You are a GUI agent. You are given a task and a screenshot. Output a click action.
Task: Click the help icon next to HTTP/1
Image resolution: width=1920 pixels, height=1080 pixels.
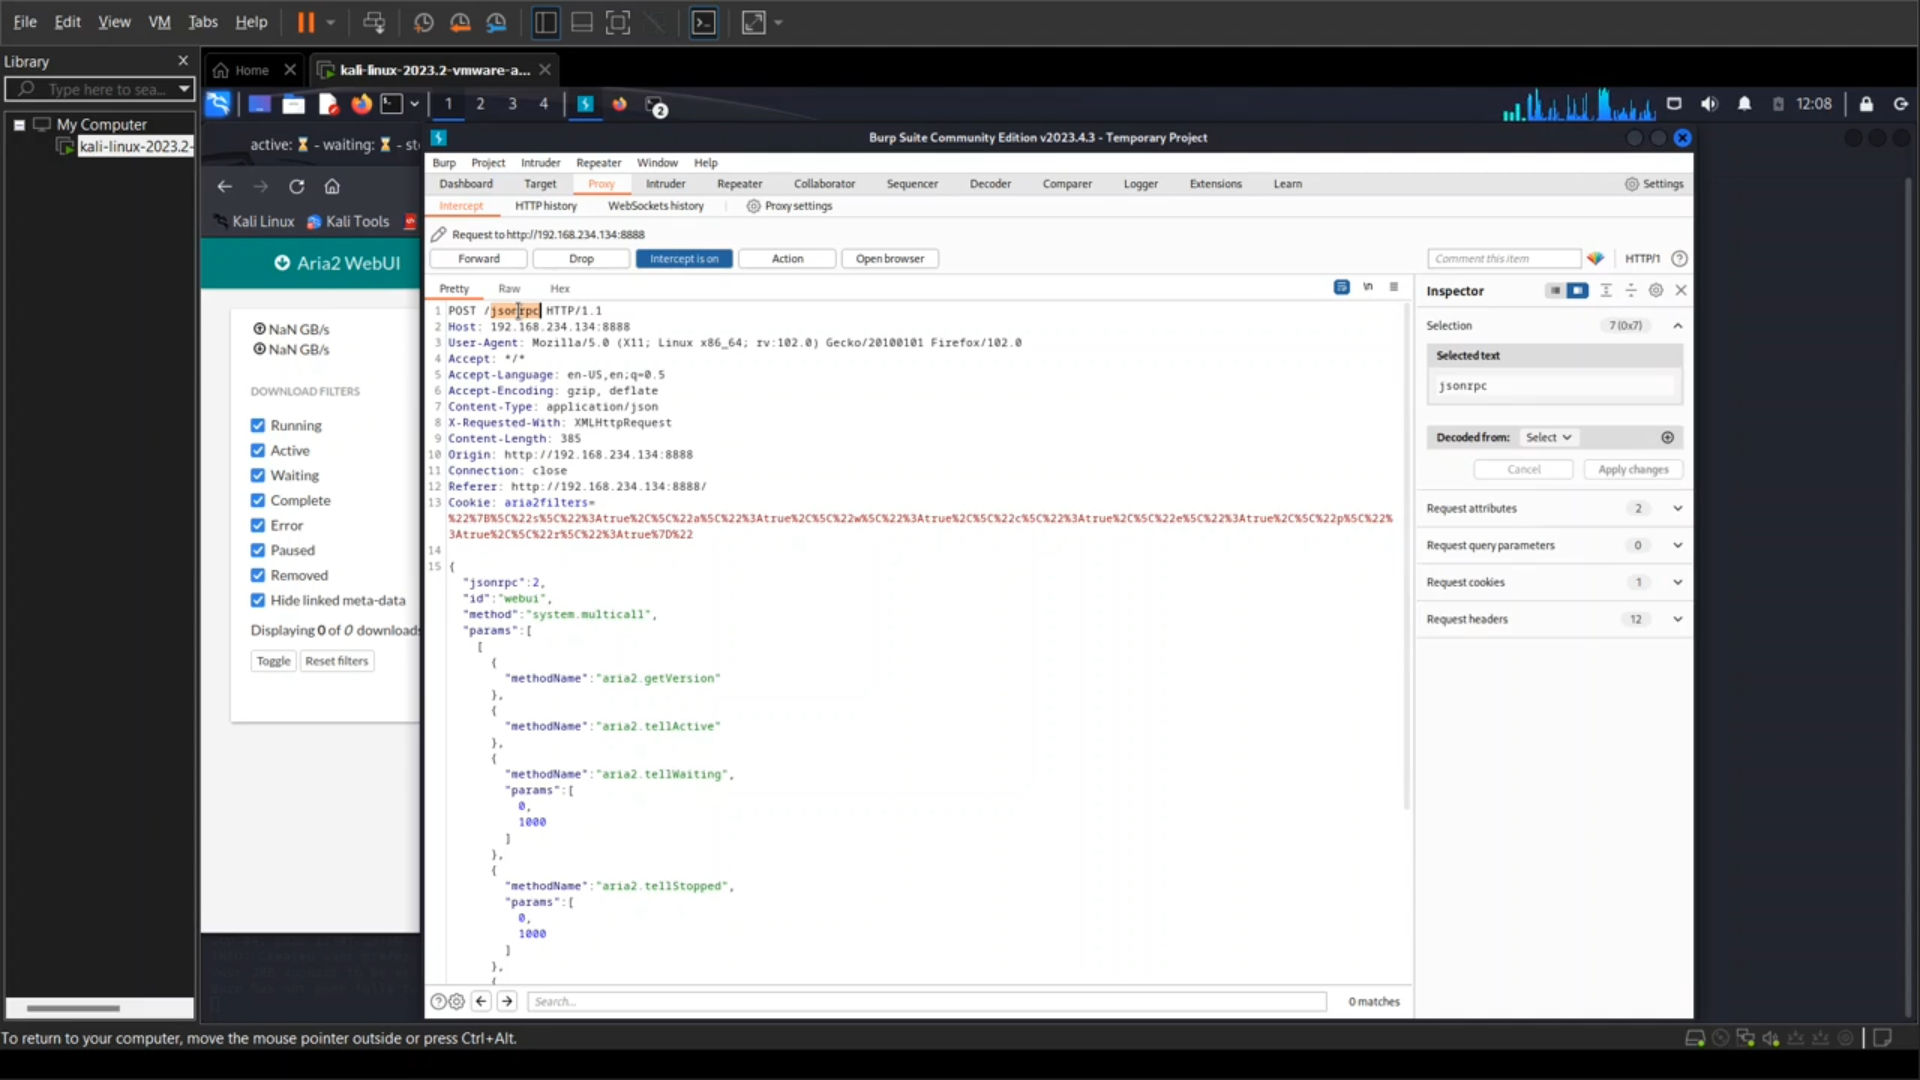[1680, 258]
